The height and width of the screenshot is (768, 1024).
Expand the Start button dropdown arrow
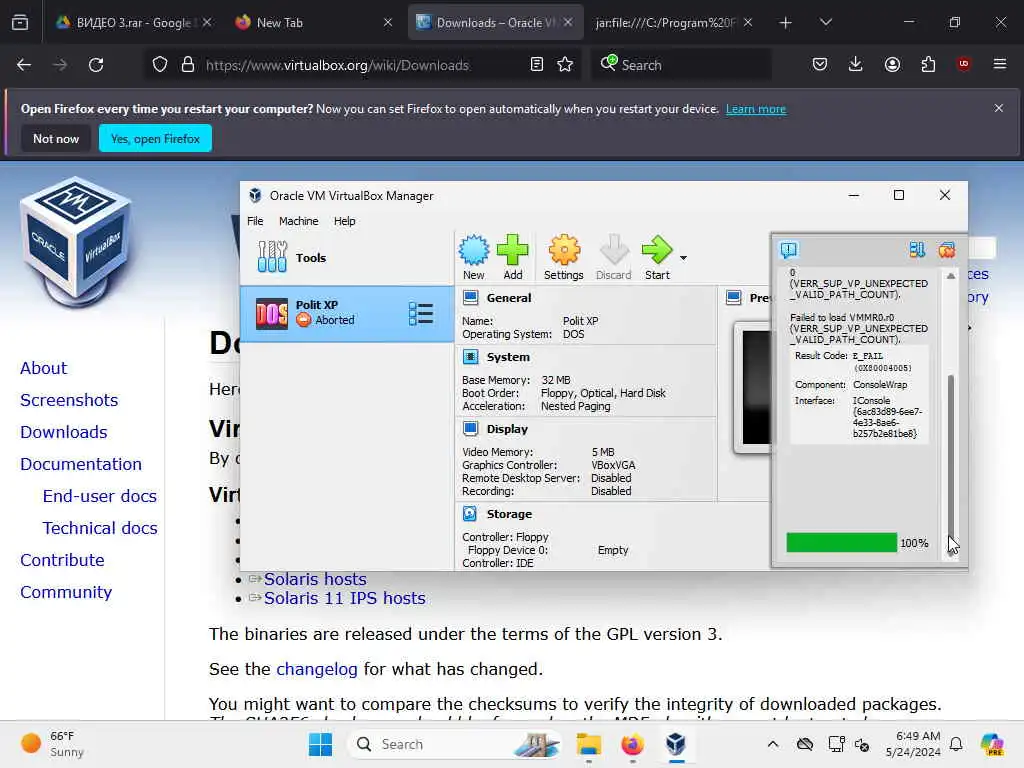pos(683,258)
